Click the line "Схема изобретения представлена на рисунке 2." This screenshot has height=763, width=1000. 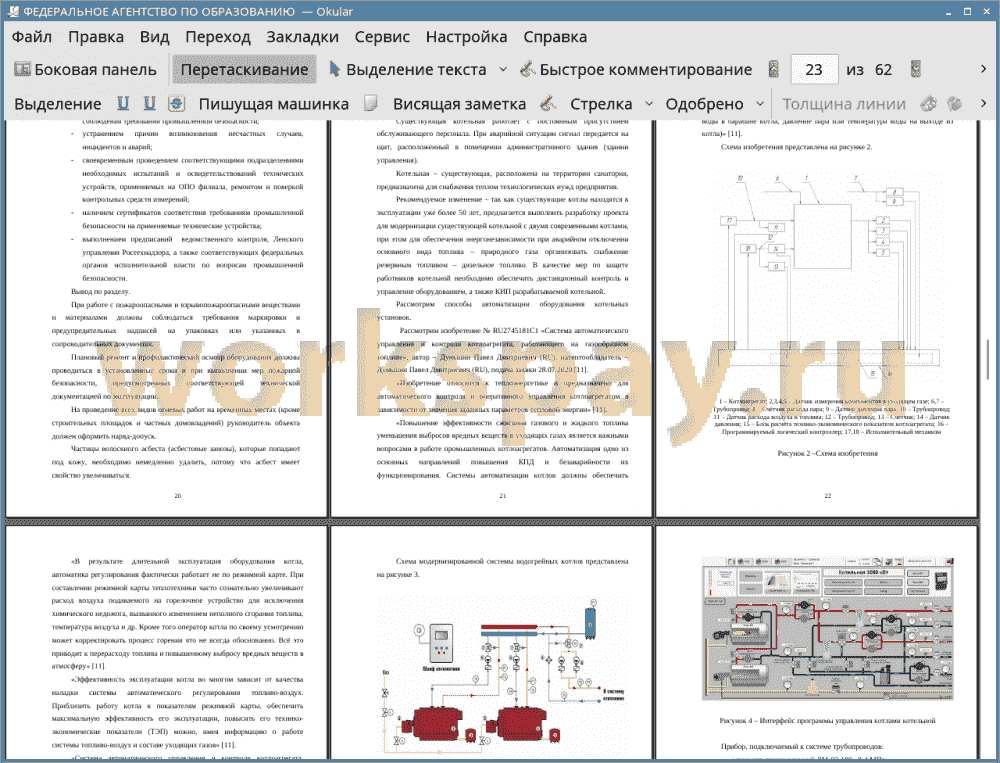797,147
